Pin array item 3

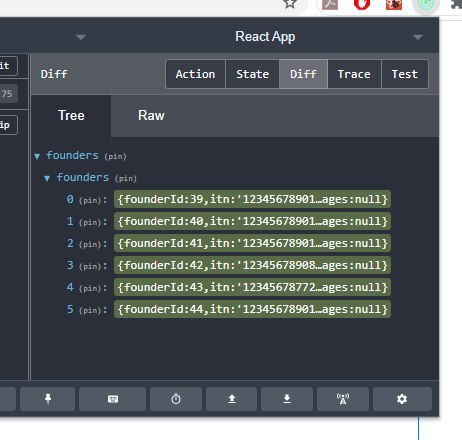[90, 266]
